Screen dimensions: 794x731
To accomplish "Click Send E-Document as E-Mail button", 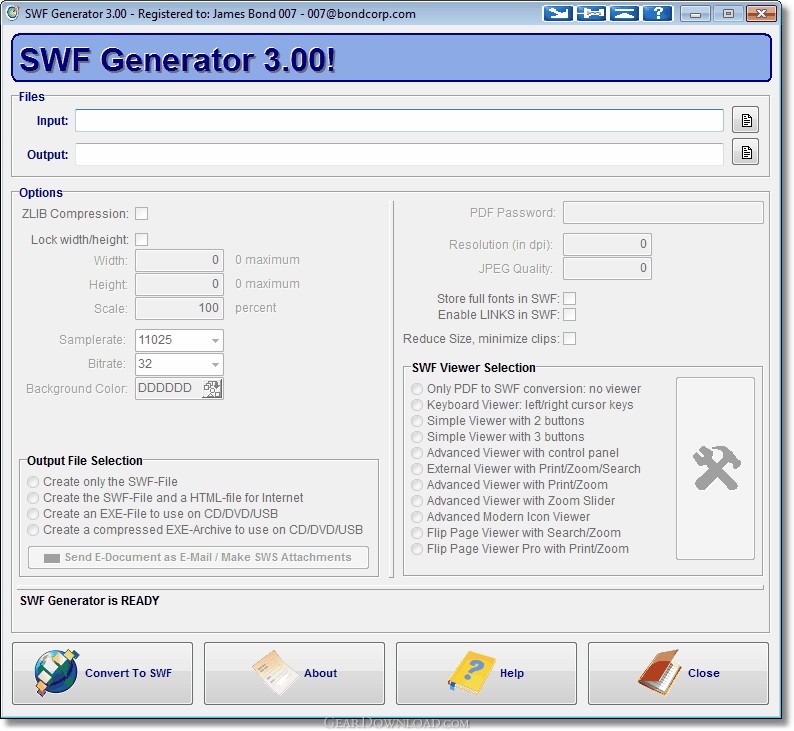I will [198, 557].
